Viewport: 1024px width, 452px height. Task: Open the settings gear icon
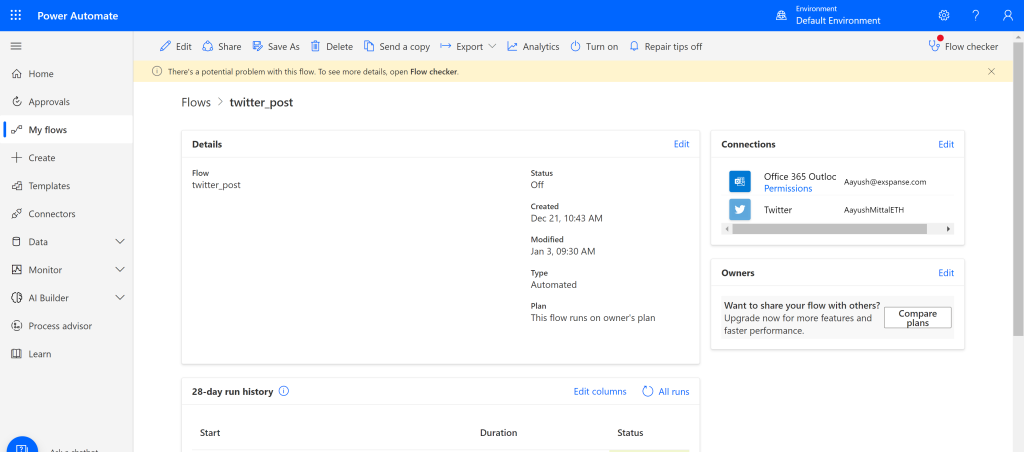(x=944, y=16)
